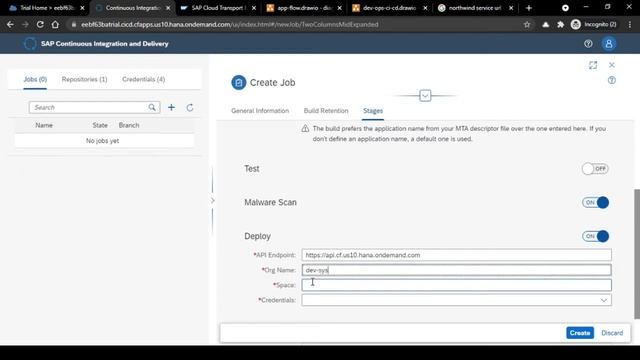Click the Discard button

pyautogui.click(x=612, y=333)
